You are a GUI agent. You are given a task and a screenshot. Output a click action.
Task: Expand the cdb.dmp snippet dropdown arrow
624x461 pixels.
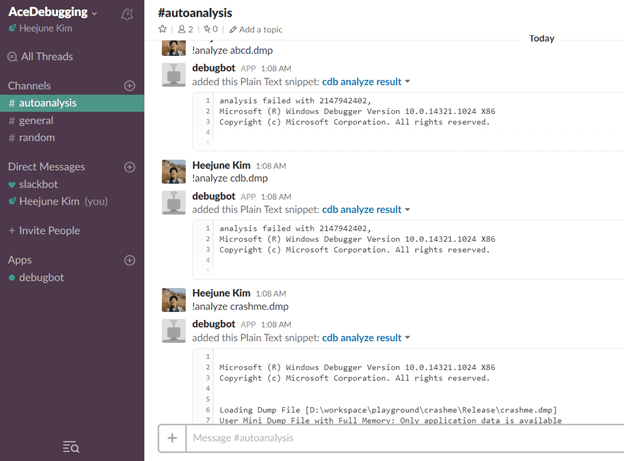pyautogui.click(x=408, y=210)
